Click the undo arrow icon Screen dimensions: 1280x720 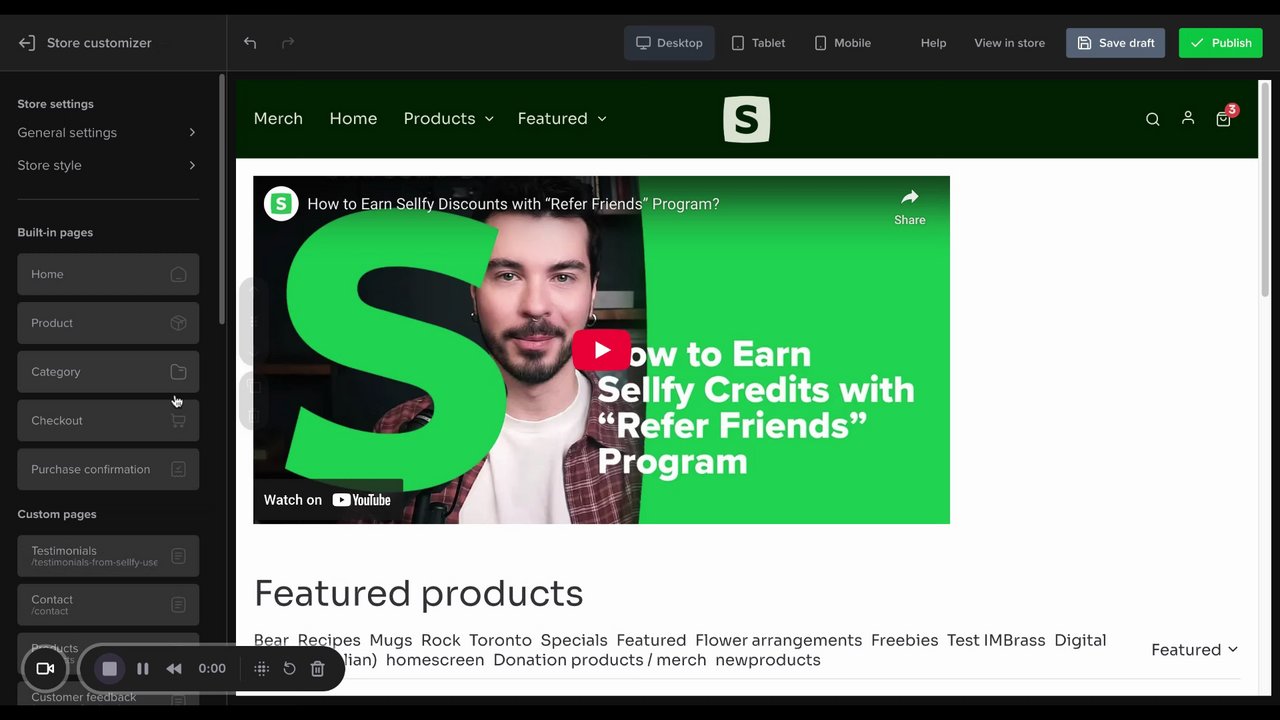(x=250, y=43)
